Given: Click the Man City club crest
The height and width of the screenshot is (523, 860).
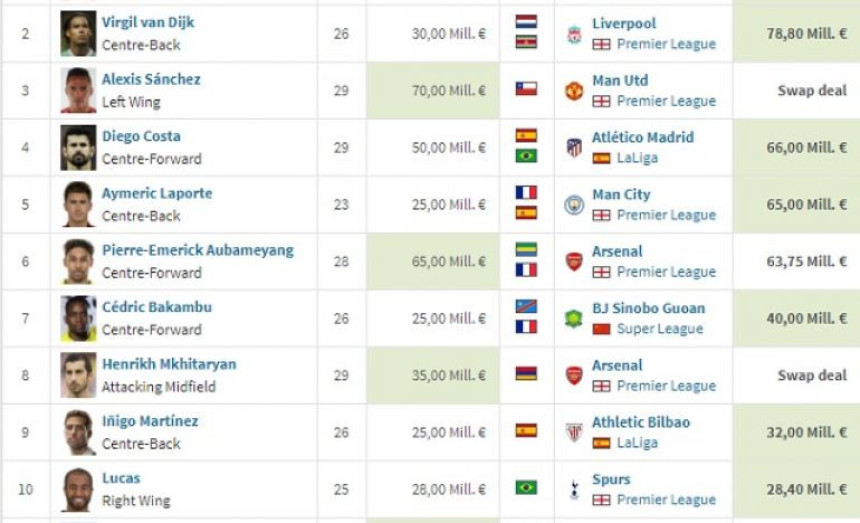Looking at the screenshot, I should (574, 204).
